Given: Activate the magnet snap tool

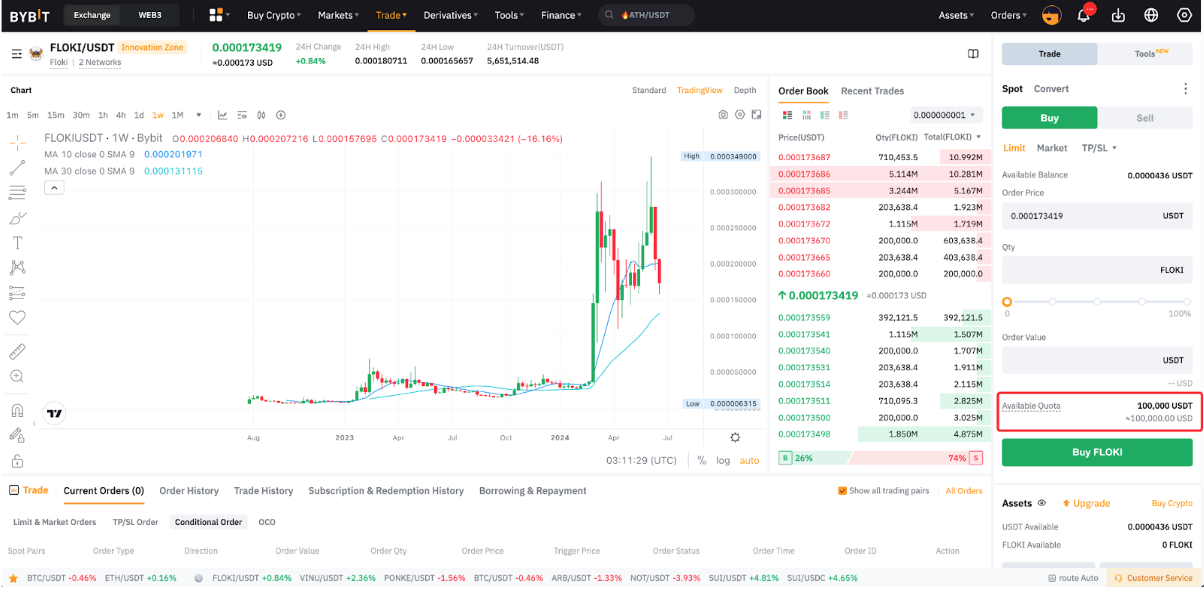Looking at the screenshot, I should pos(17,410).
